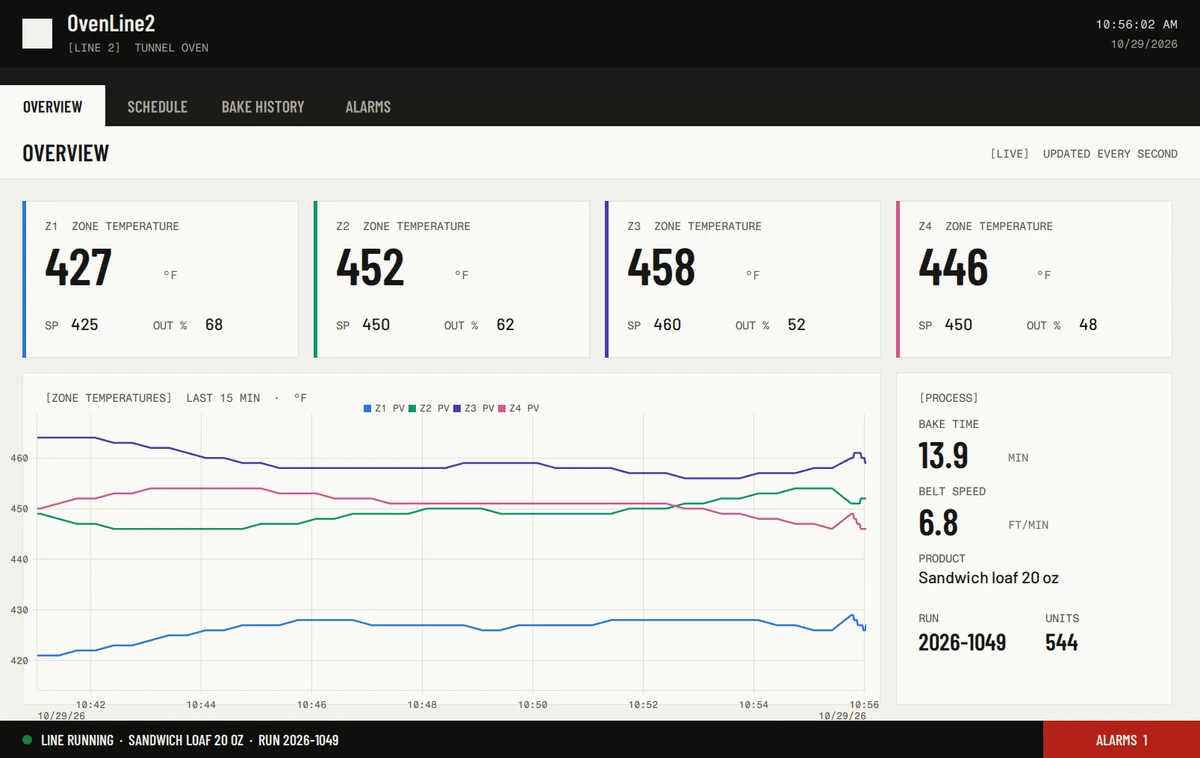Click the 430 label on chart temperature axis
Image resolution: width=1200 pixels, height=758 pixels.
pos(21,610)
